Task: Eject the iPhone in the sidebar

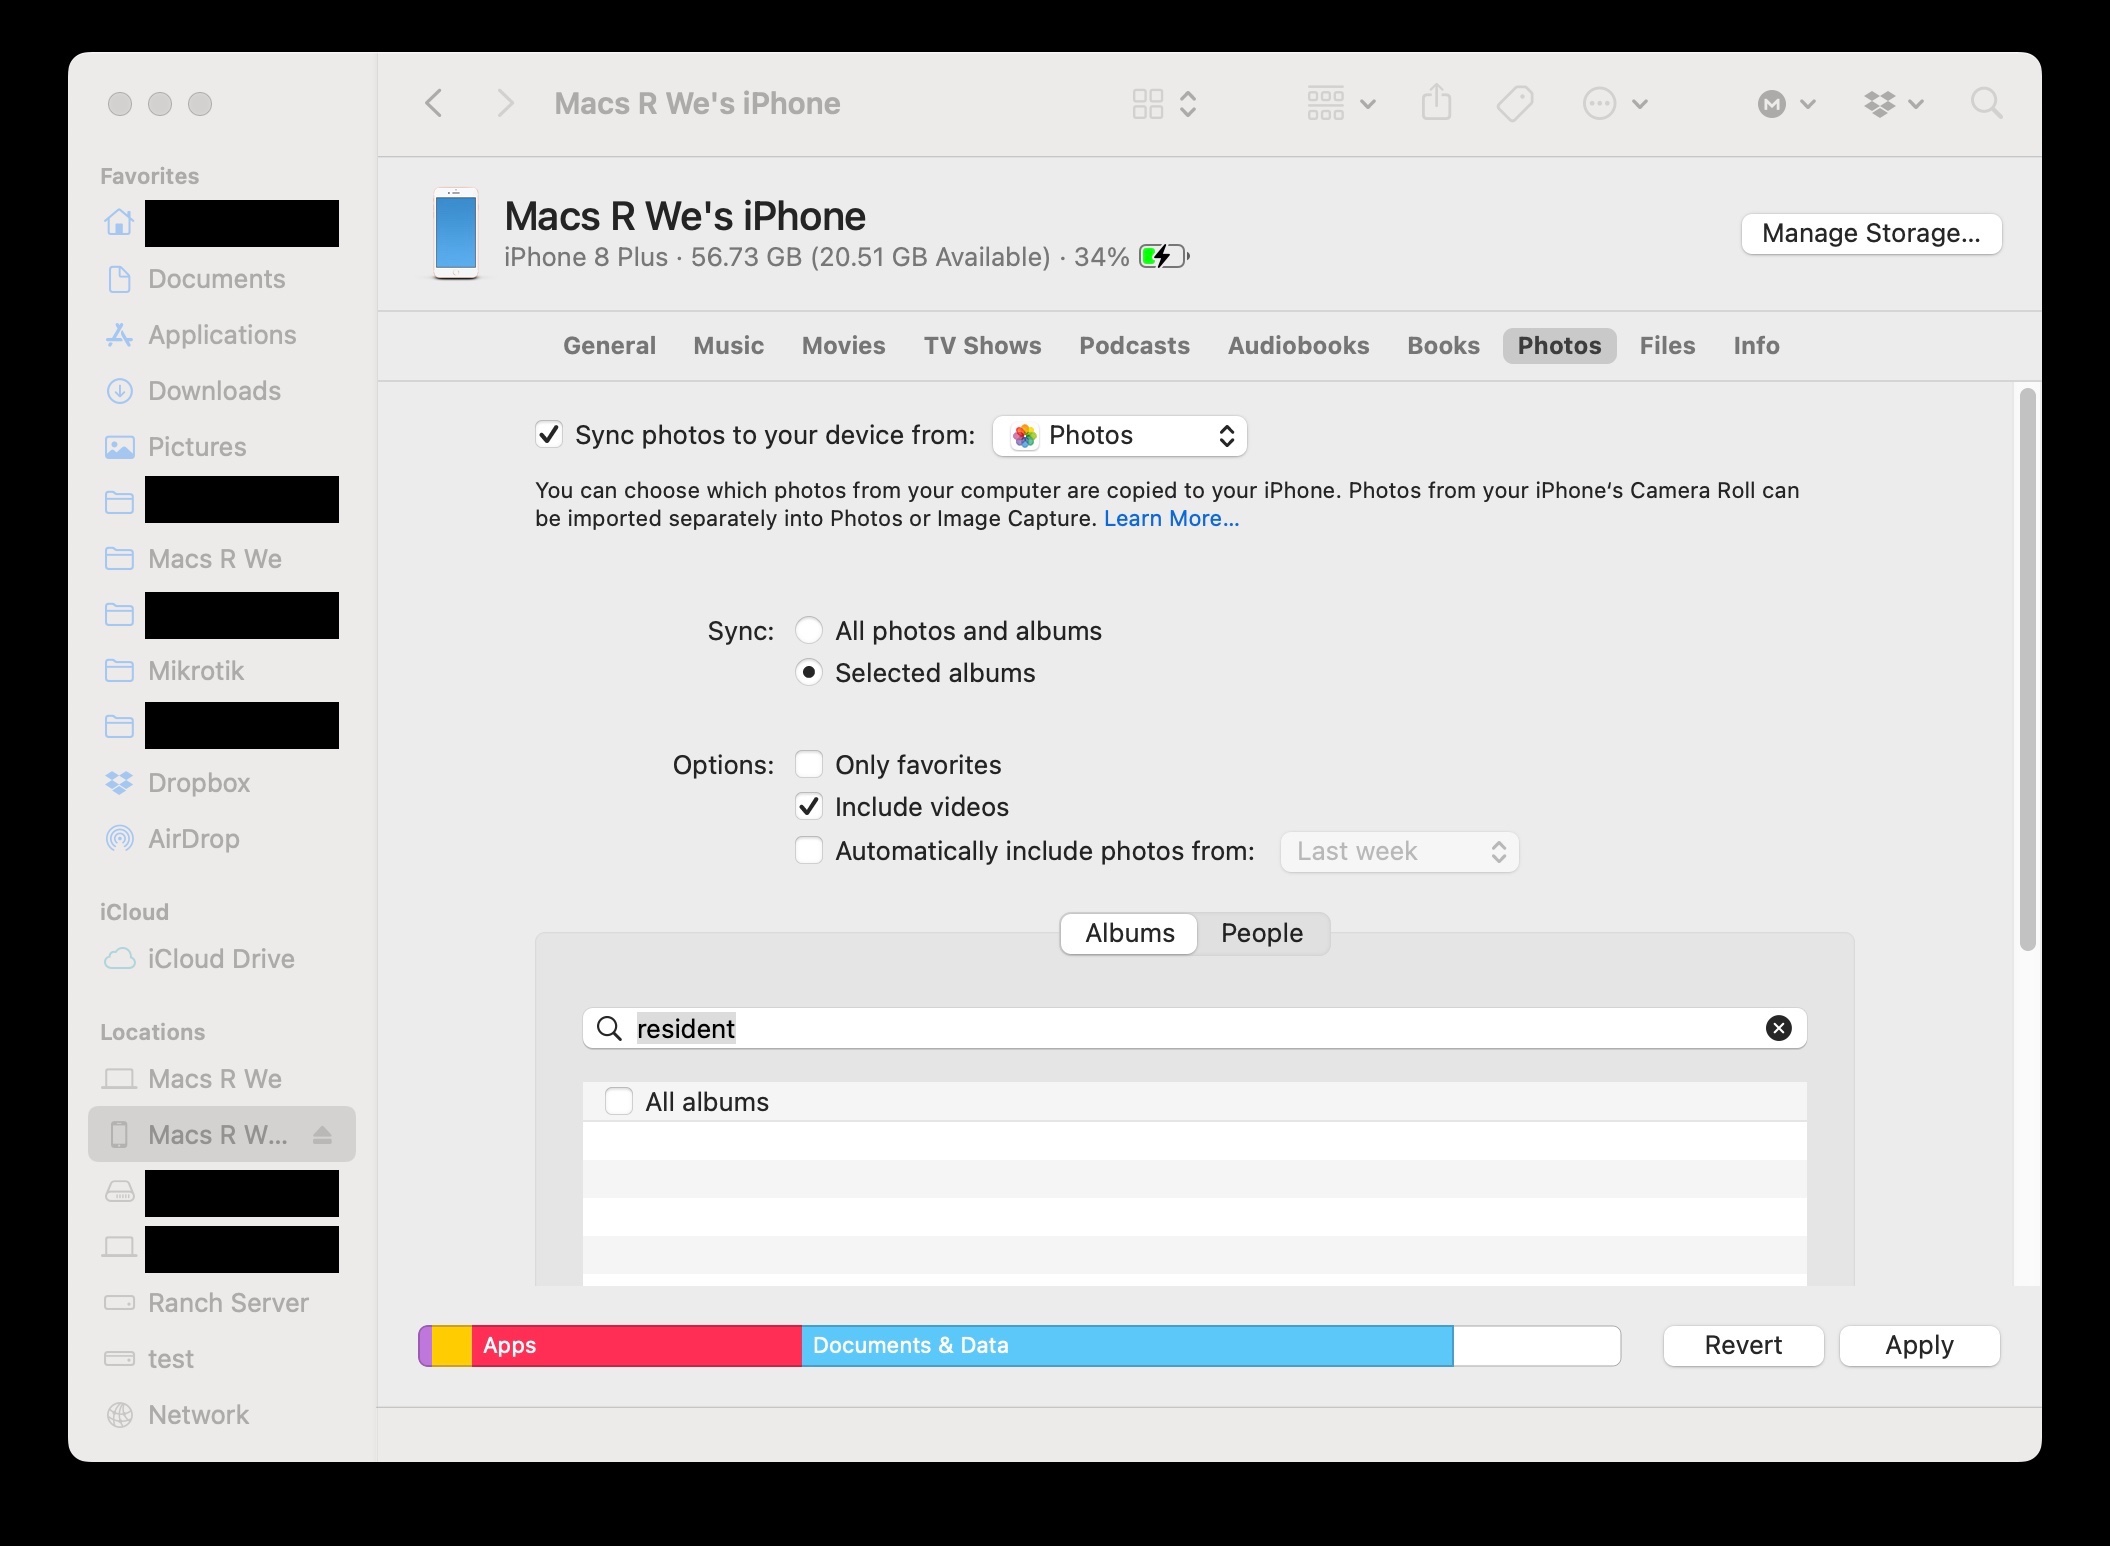Action: click(322, 1135)
